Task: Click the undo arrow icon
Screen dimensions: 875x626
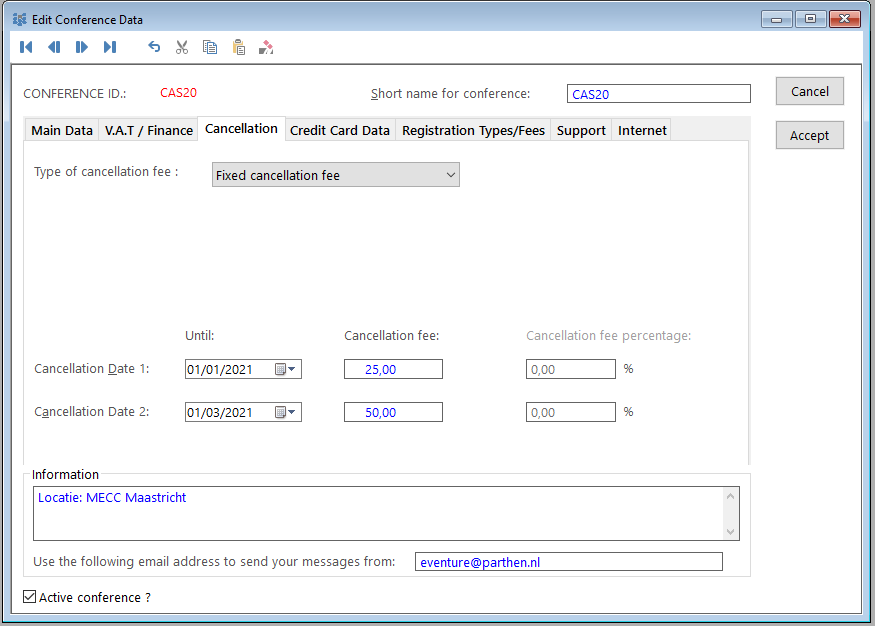Action: pyautogui.click(x=154, y=47)
